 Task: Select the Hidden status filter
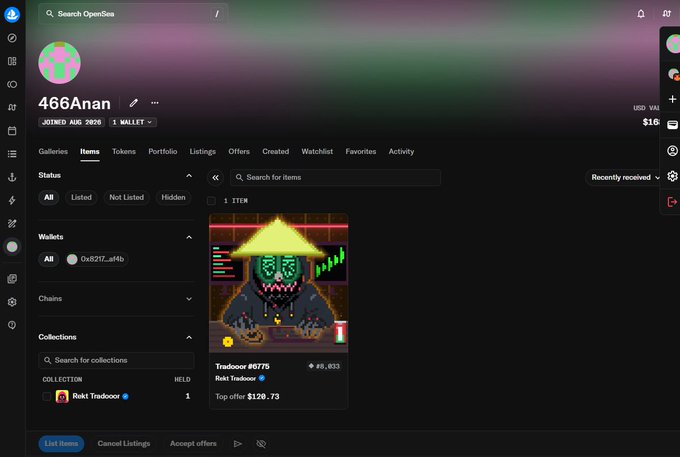(x=173, y=197)
